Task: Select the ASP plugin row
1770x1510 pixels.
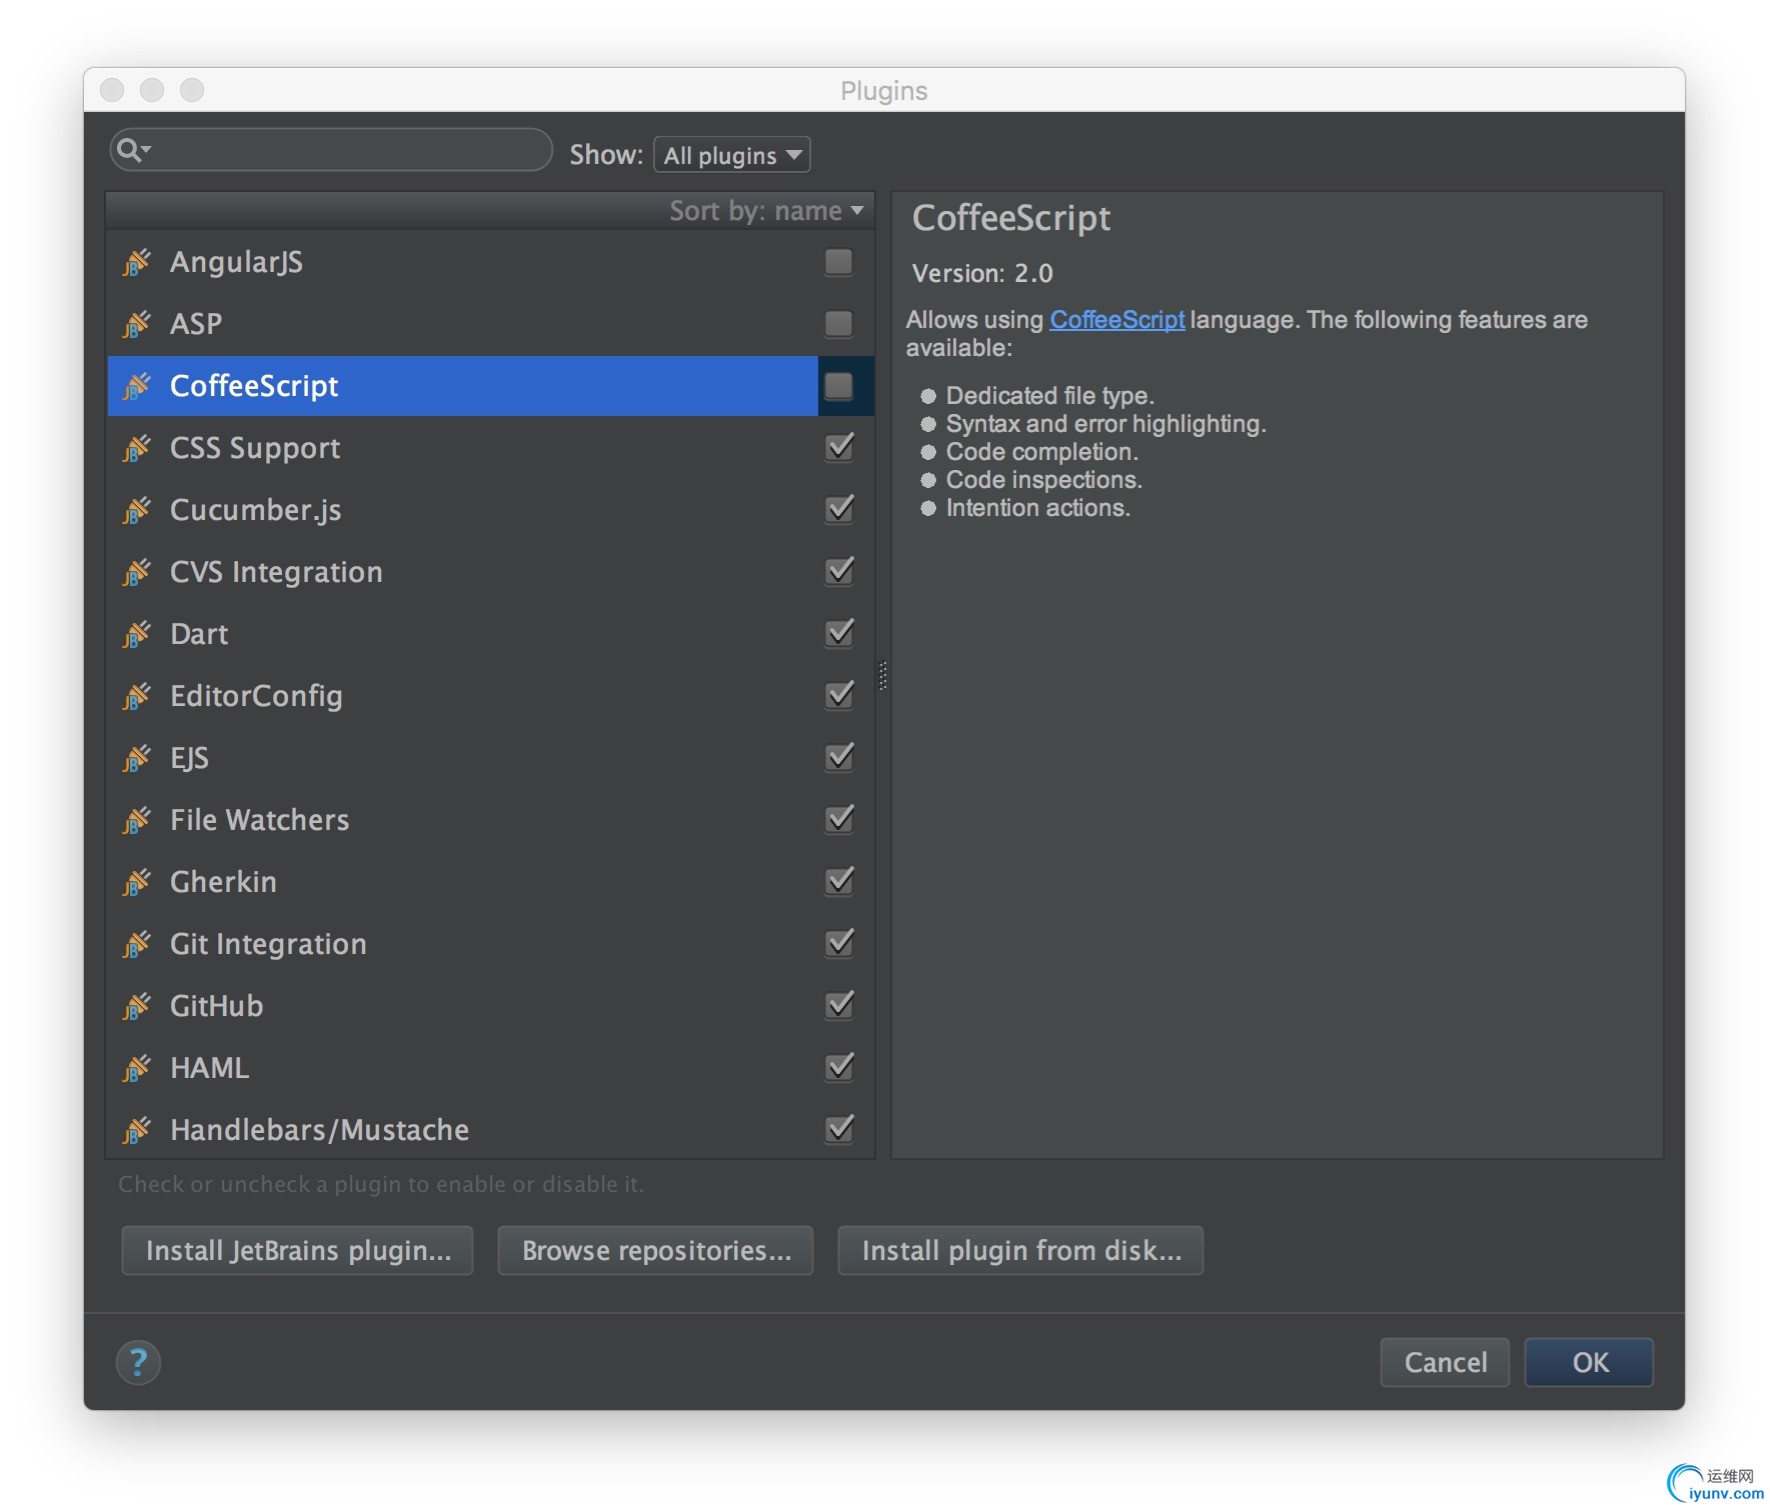Action: click(490, 324)
